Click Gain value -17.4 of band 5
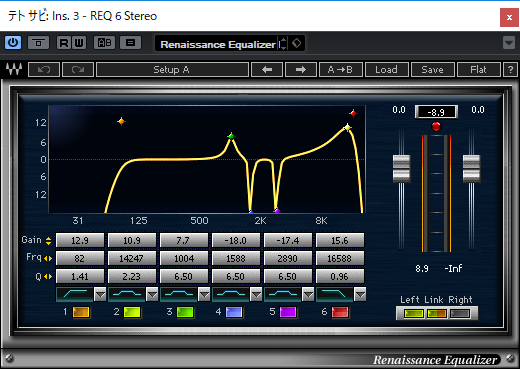The height and width of the screenshot is (369, 520). point(288,240)
